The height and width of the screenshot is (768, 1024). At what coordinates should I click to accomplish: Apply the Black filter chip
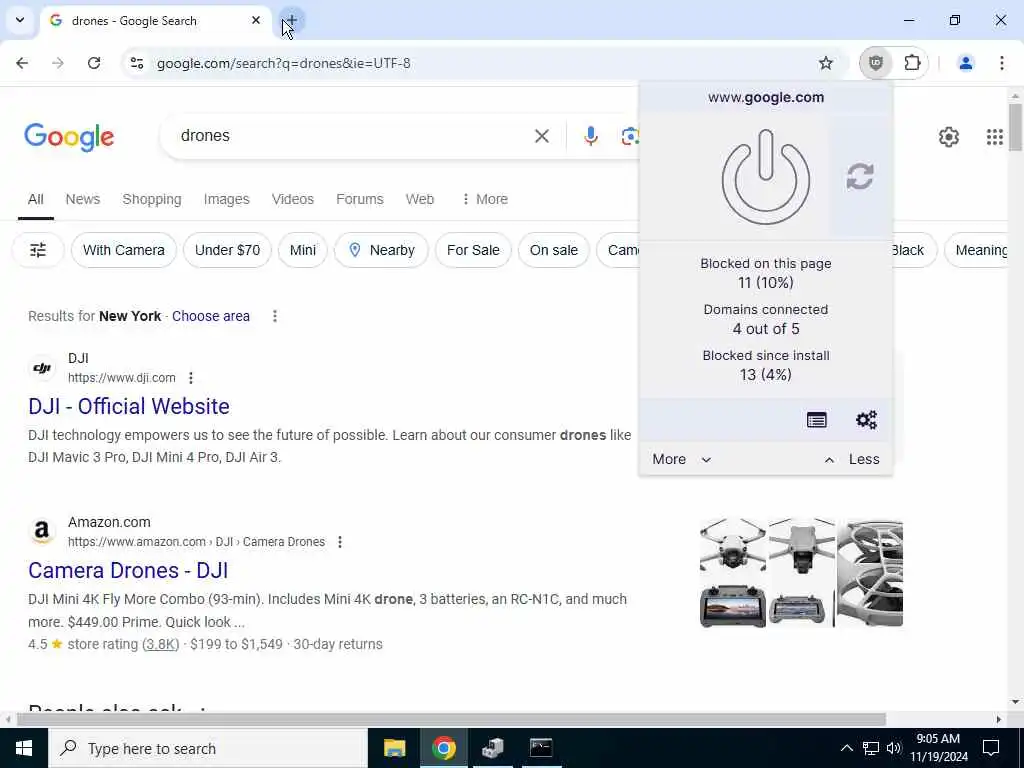point(914,250)
